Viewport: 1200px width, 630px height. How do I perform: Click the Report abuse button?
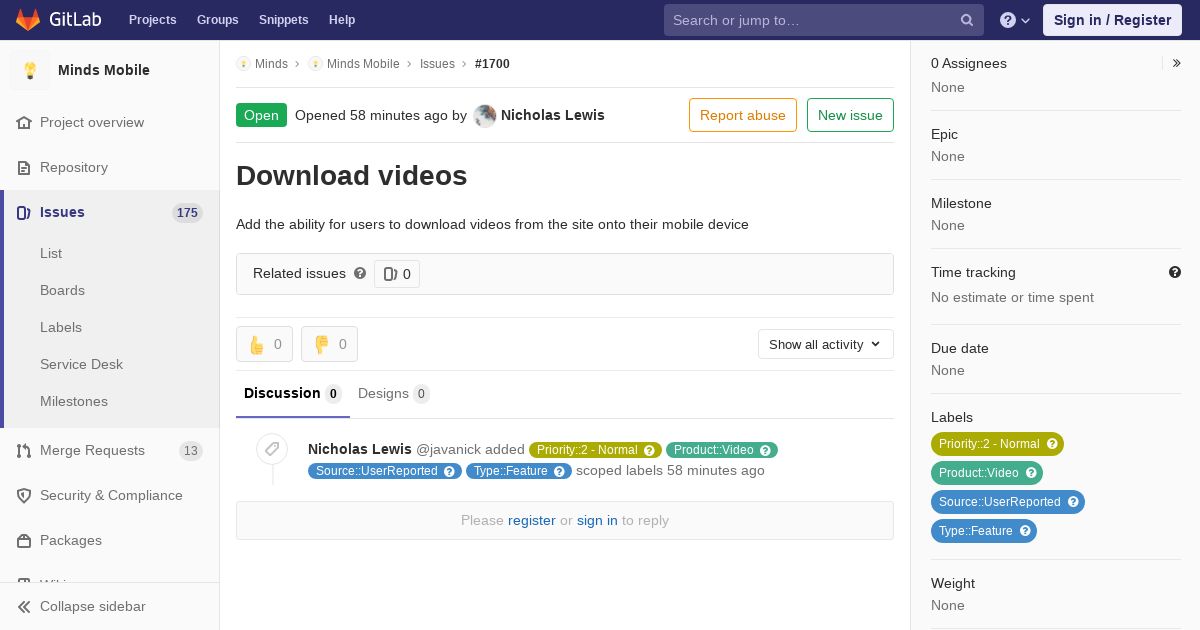pos(743,115)
